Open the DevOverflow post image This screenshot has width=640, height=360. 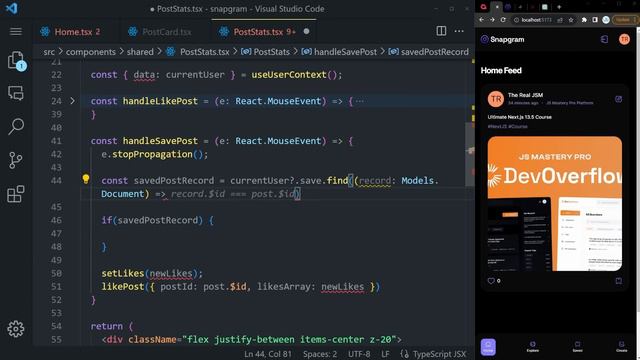click(x=555, y=204)
